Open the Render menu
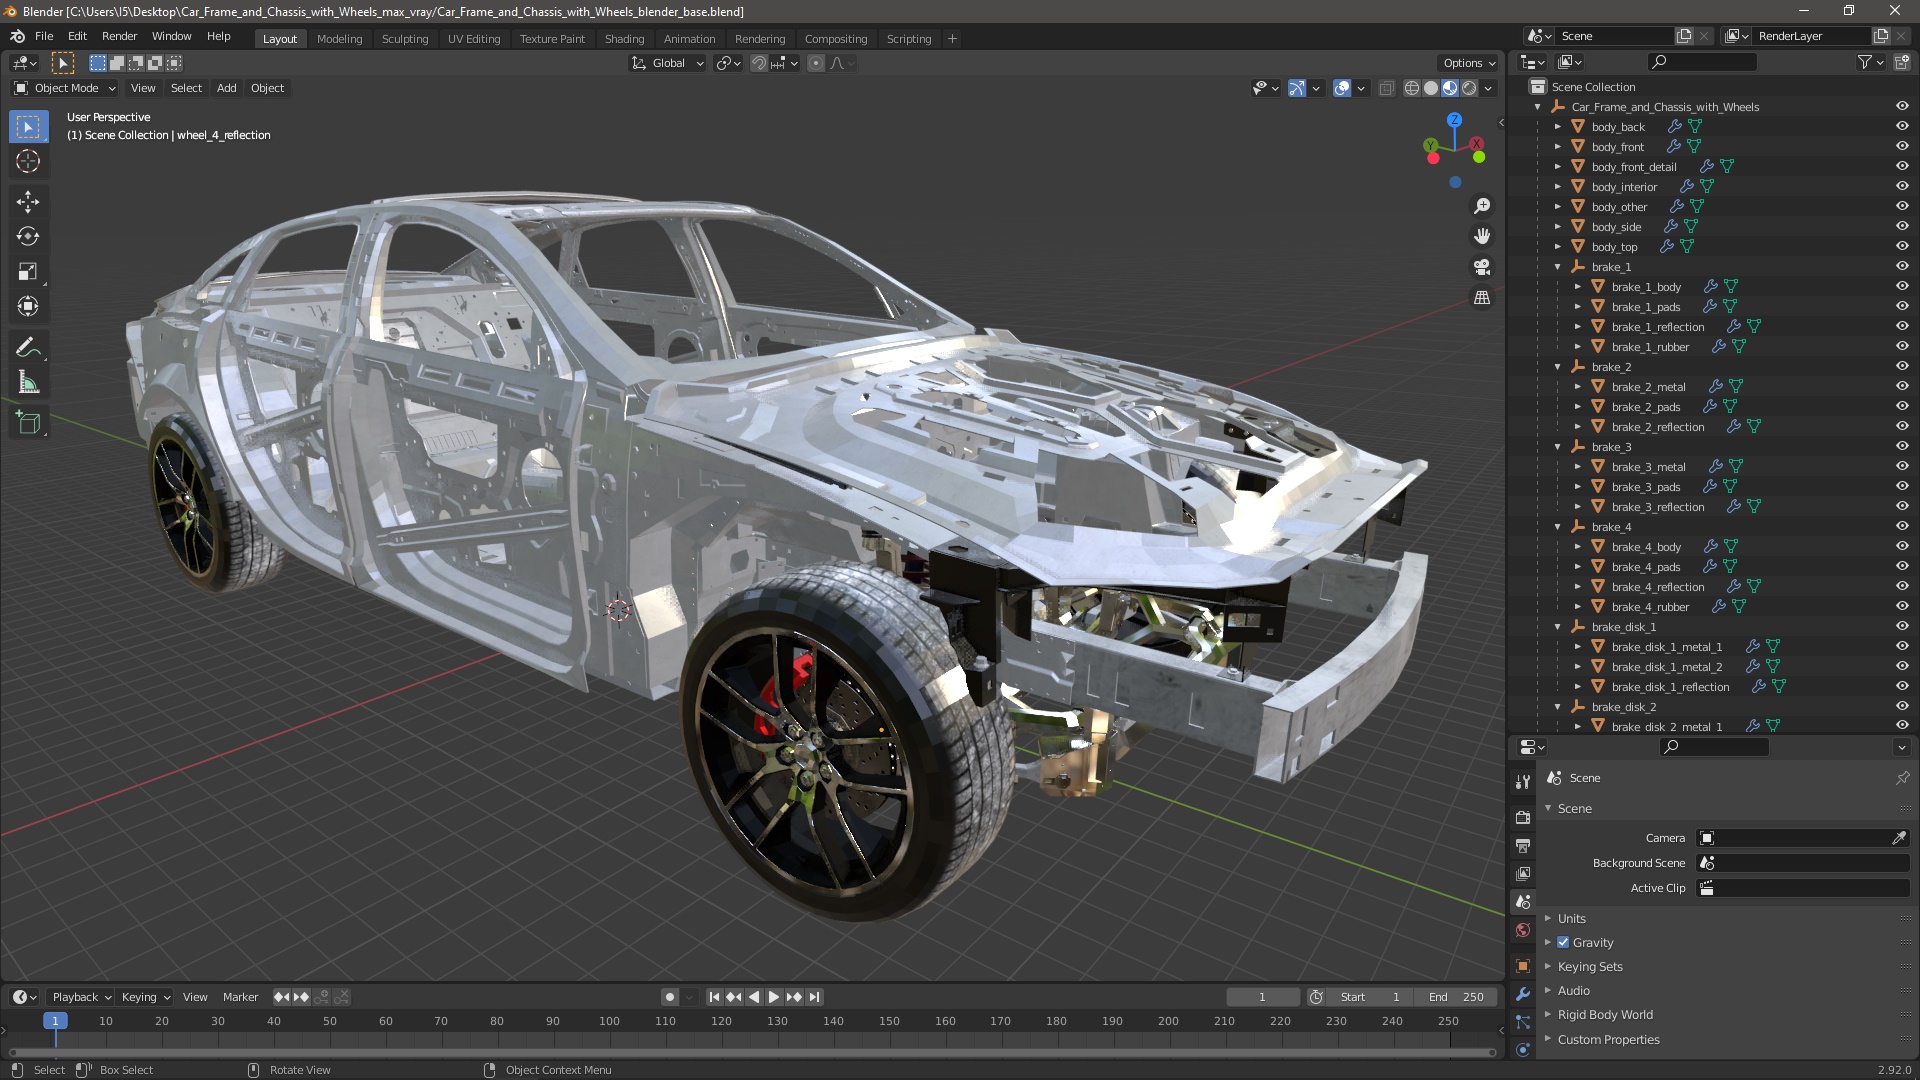Image resolution: width=1920 pixels, height=1080 pixels. click(x=119, y=36)
